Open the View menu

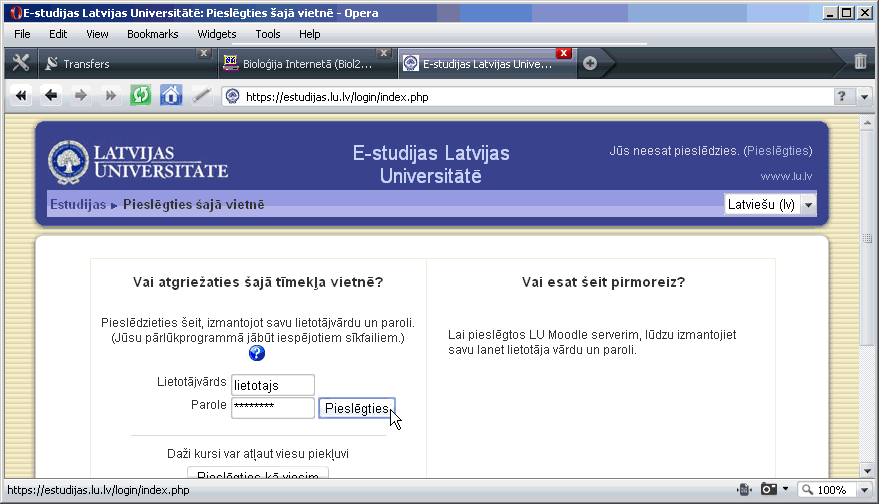point(97,34)
